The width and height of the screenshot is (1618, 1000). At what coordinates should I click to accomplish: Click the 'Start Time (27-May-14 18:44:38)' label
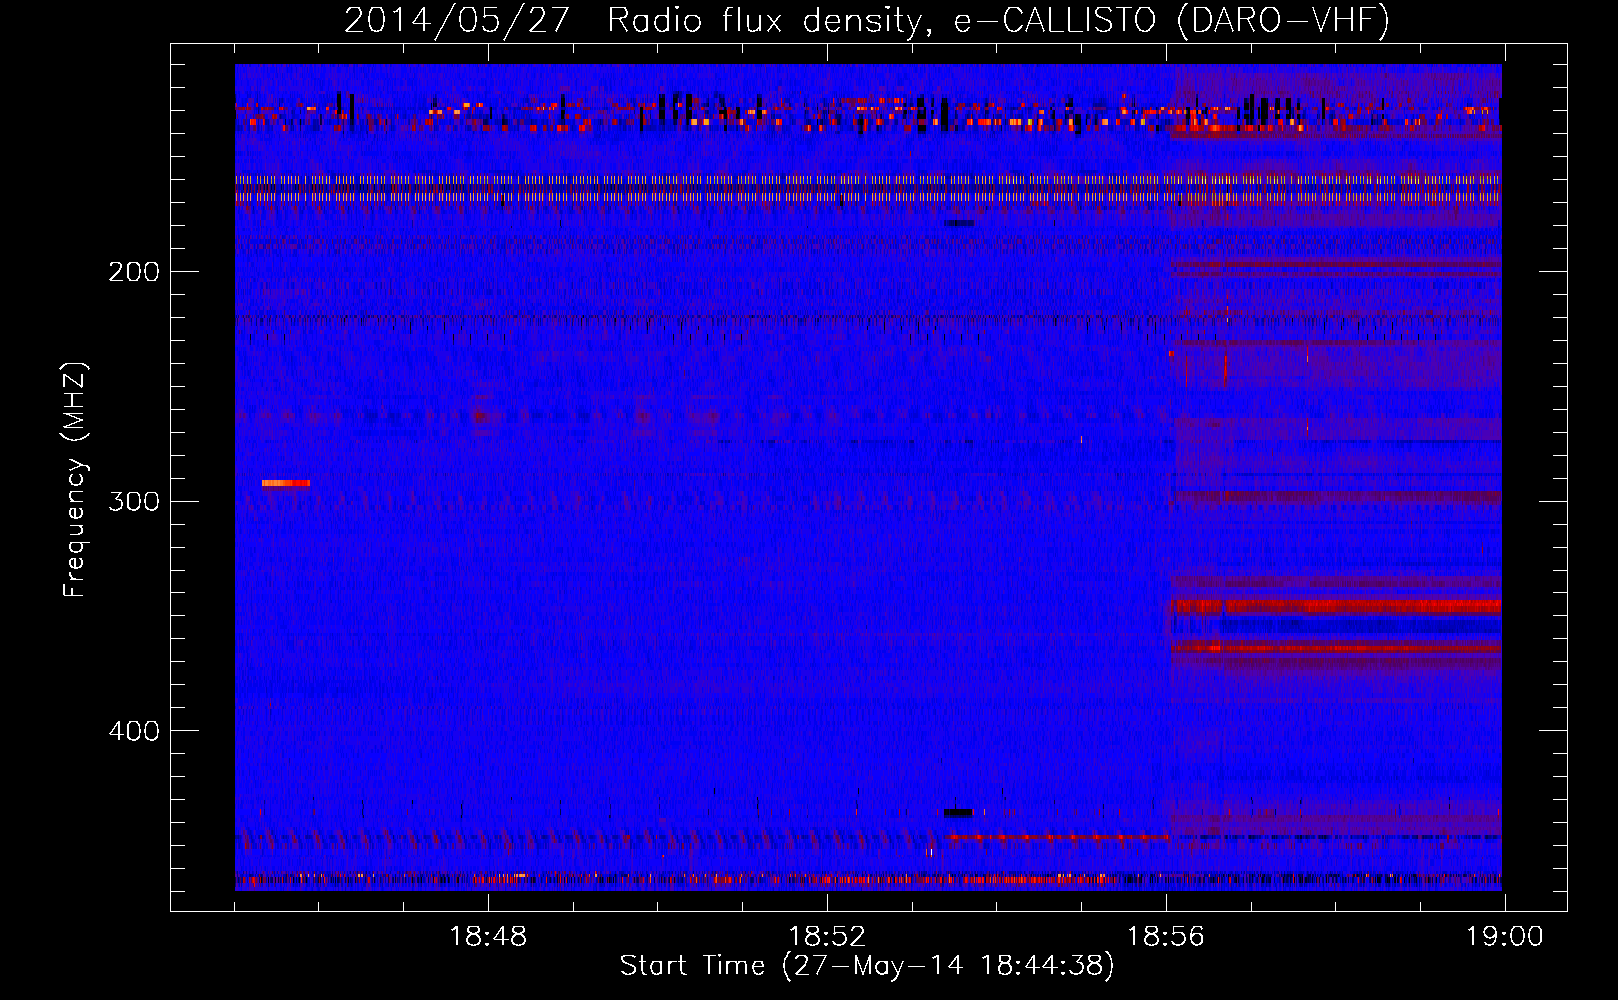click(867, 966)
